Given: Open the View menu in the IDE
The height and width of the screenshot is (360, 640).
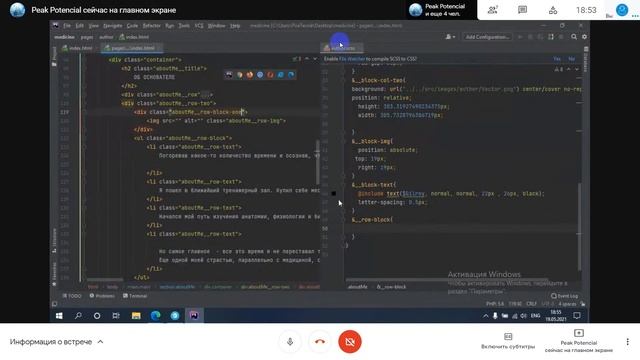Looking at the screenshot, I should click(x=93, y=26).
